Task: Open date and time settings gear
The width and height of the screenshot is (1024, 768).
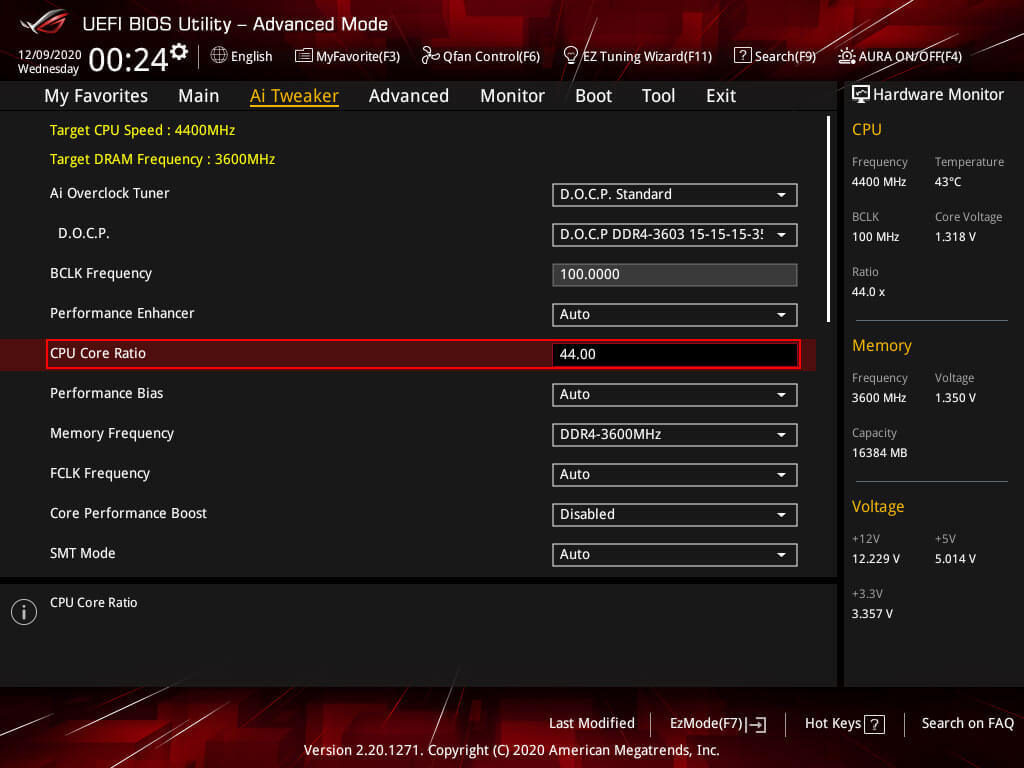Action: click(179, 52)
